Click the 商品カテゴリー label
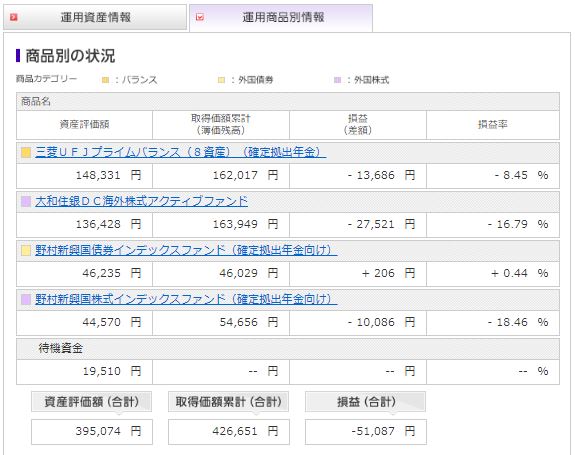The width and height of the screenshot is (575, 455). (x=47, y=79)
